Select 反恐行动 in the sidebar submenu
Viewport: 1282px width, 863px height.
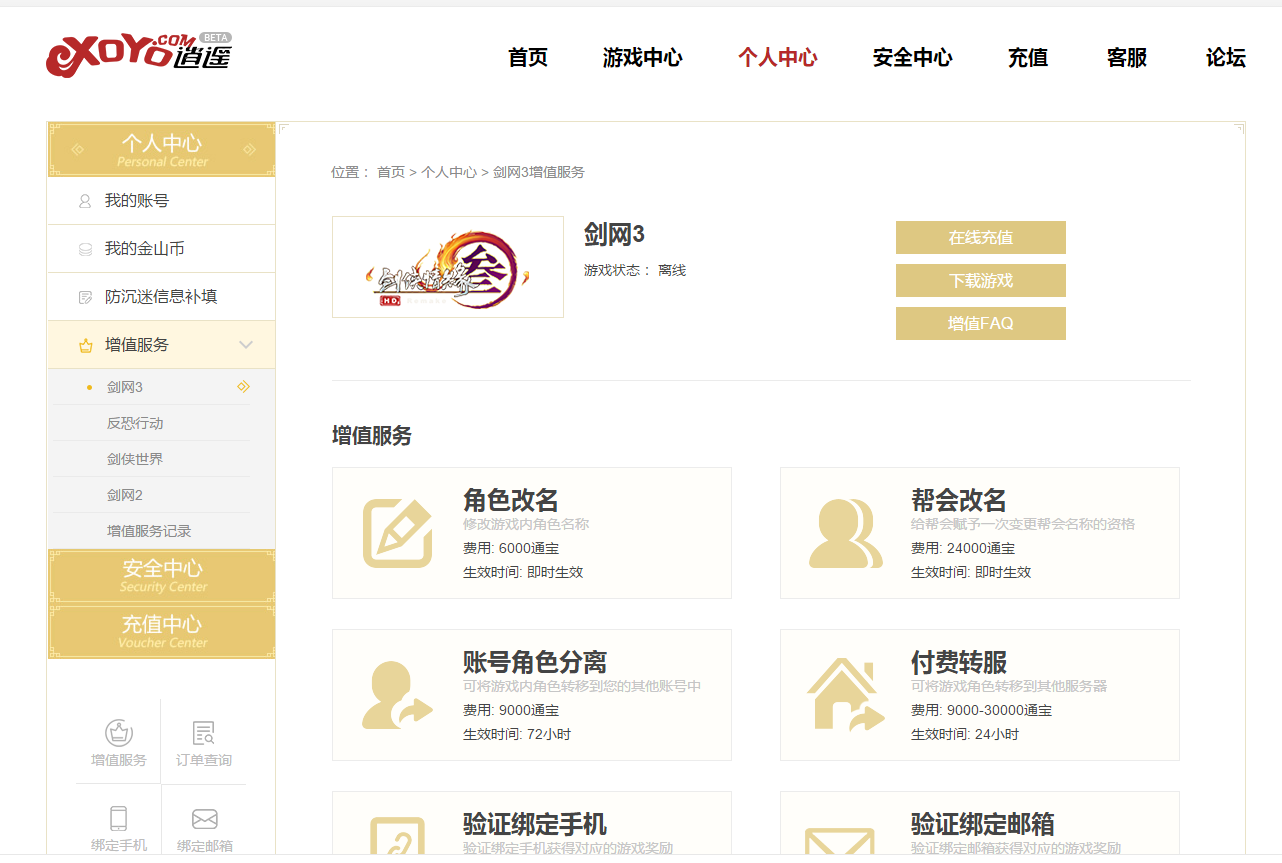pyautogui.click(x=135, y=423)
